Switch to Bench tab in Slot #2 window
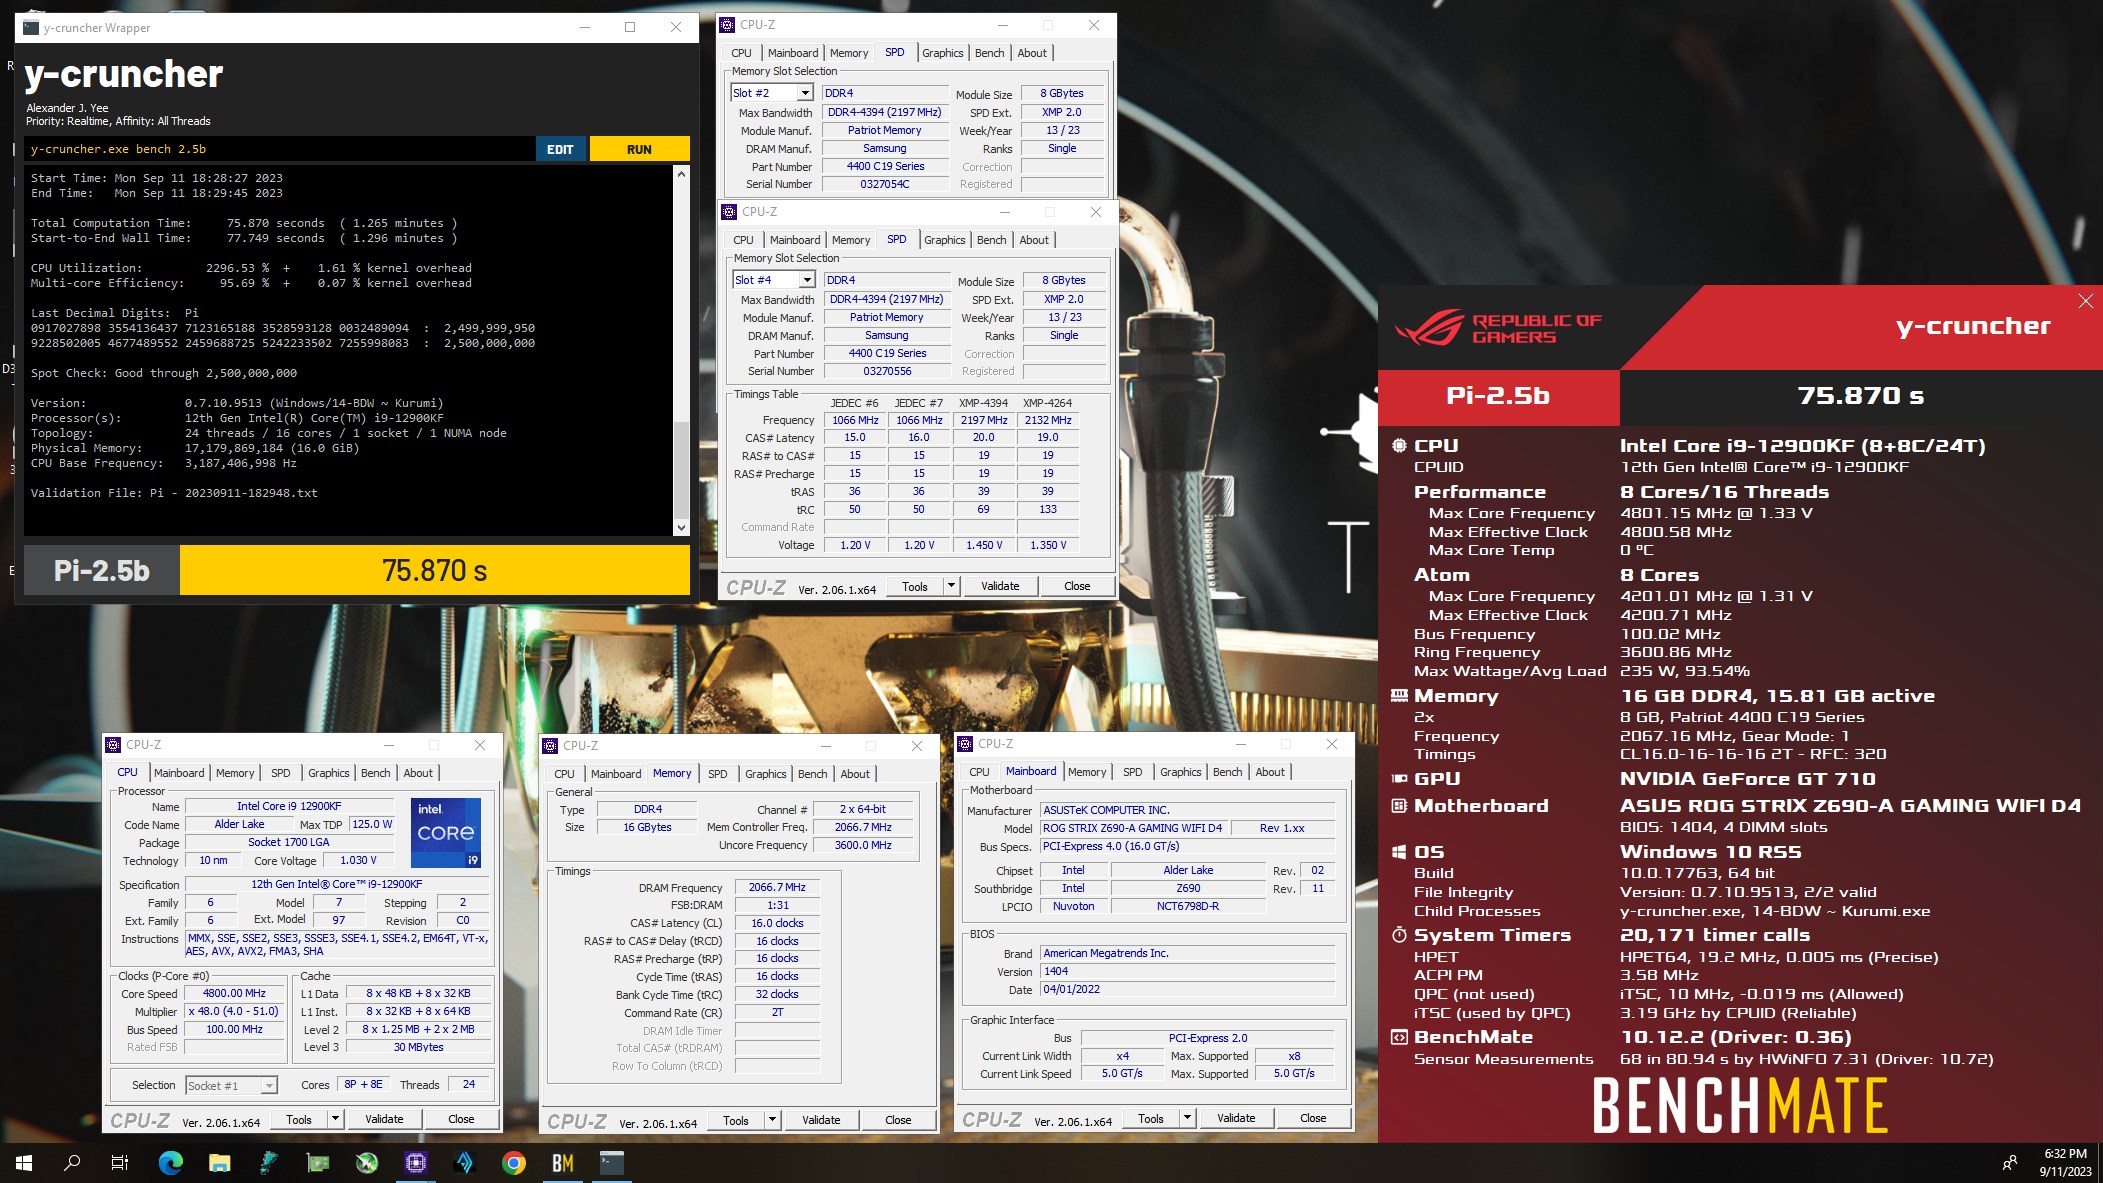The width and height of the screenshot is (2103, 1183). point(989,53)
